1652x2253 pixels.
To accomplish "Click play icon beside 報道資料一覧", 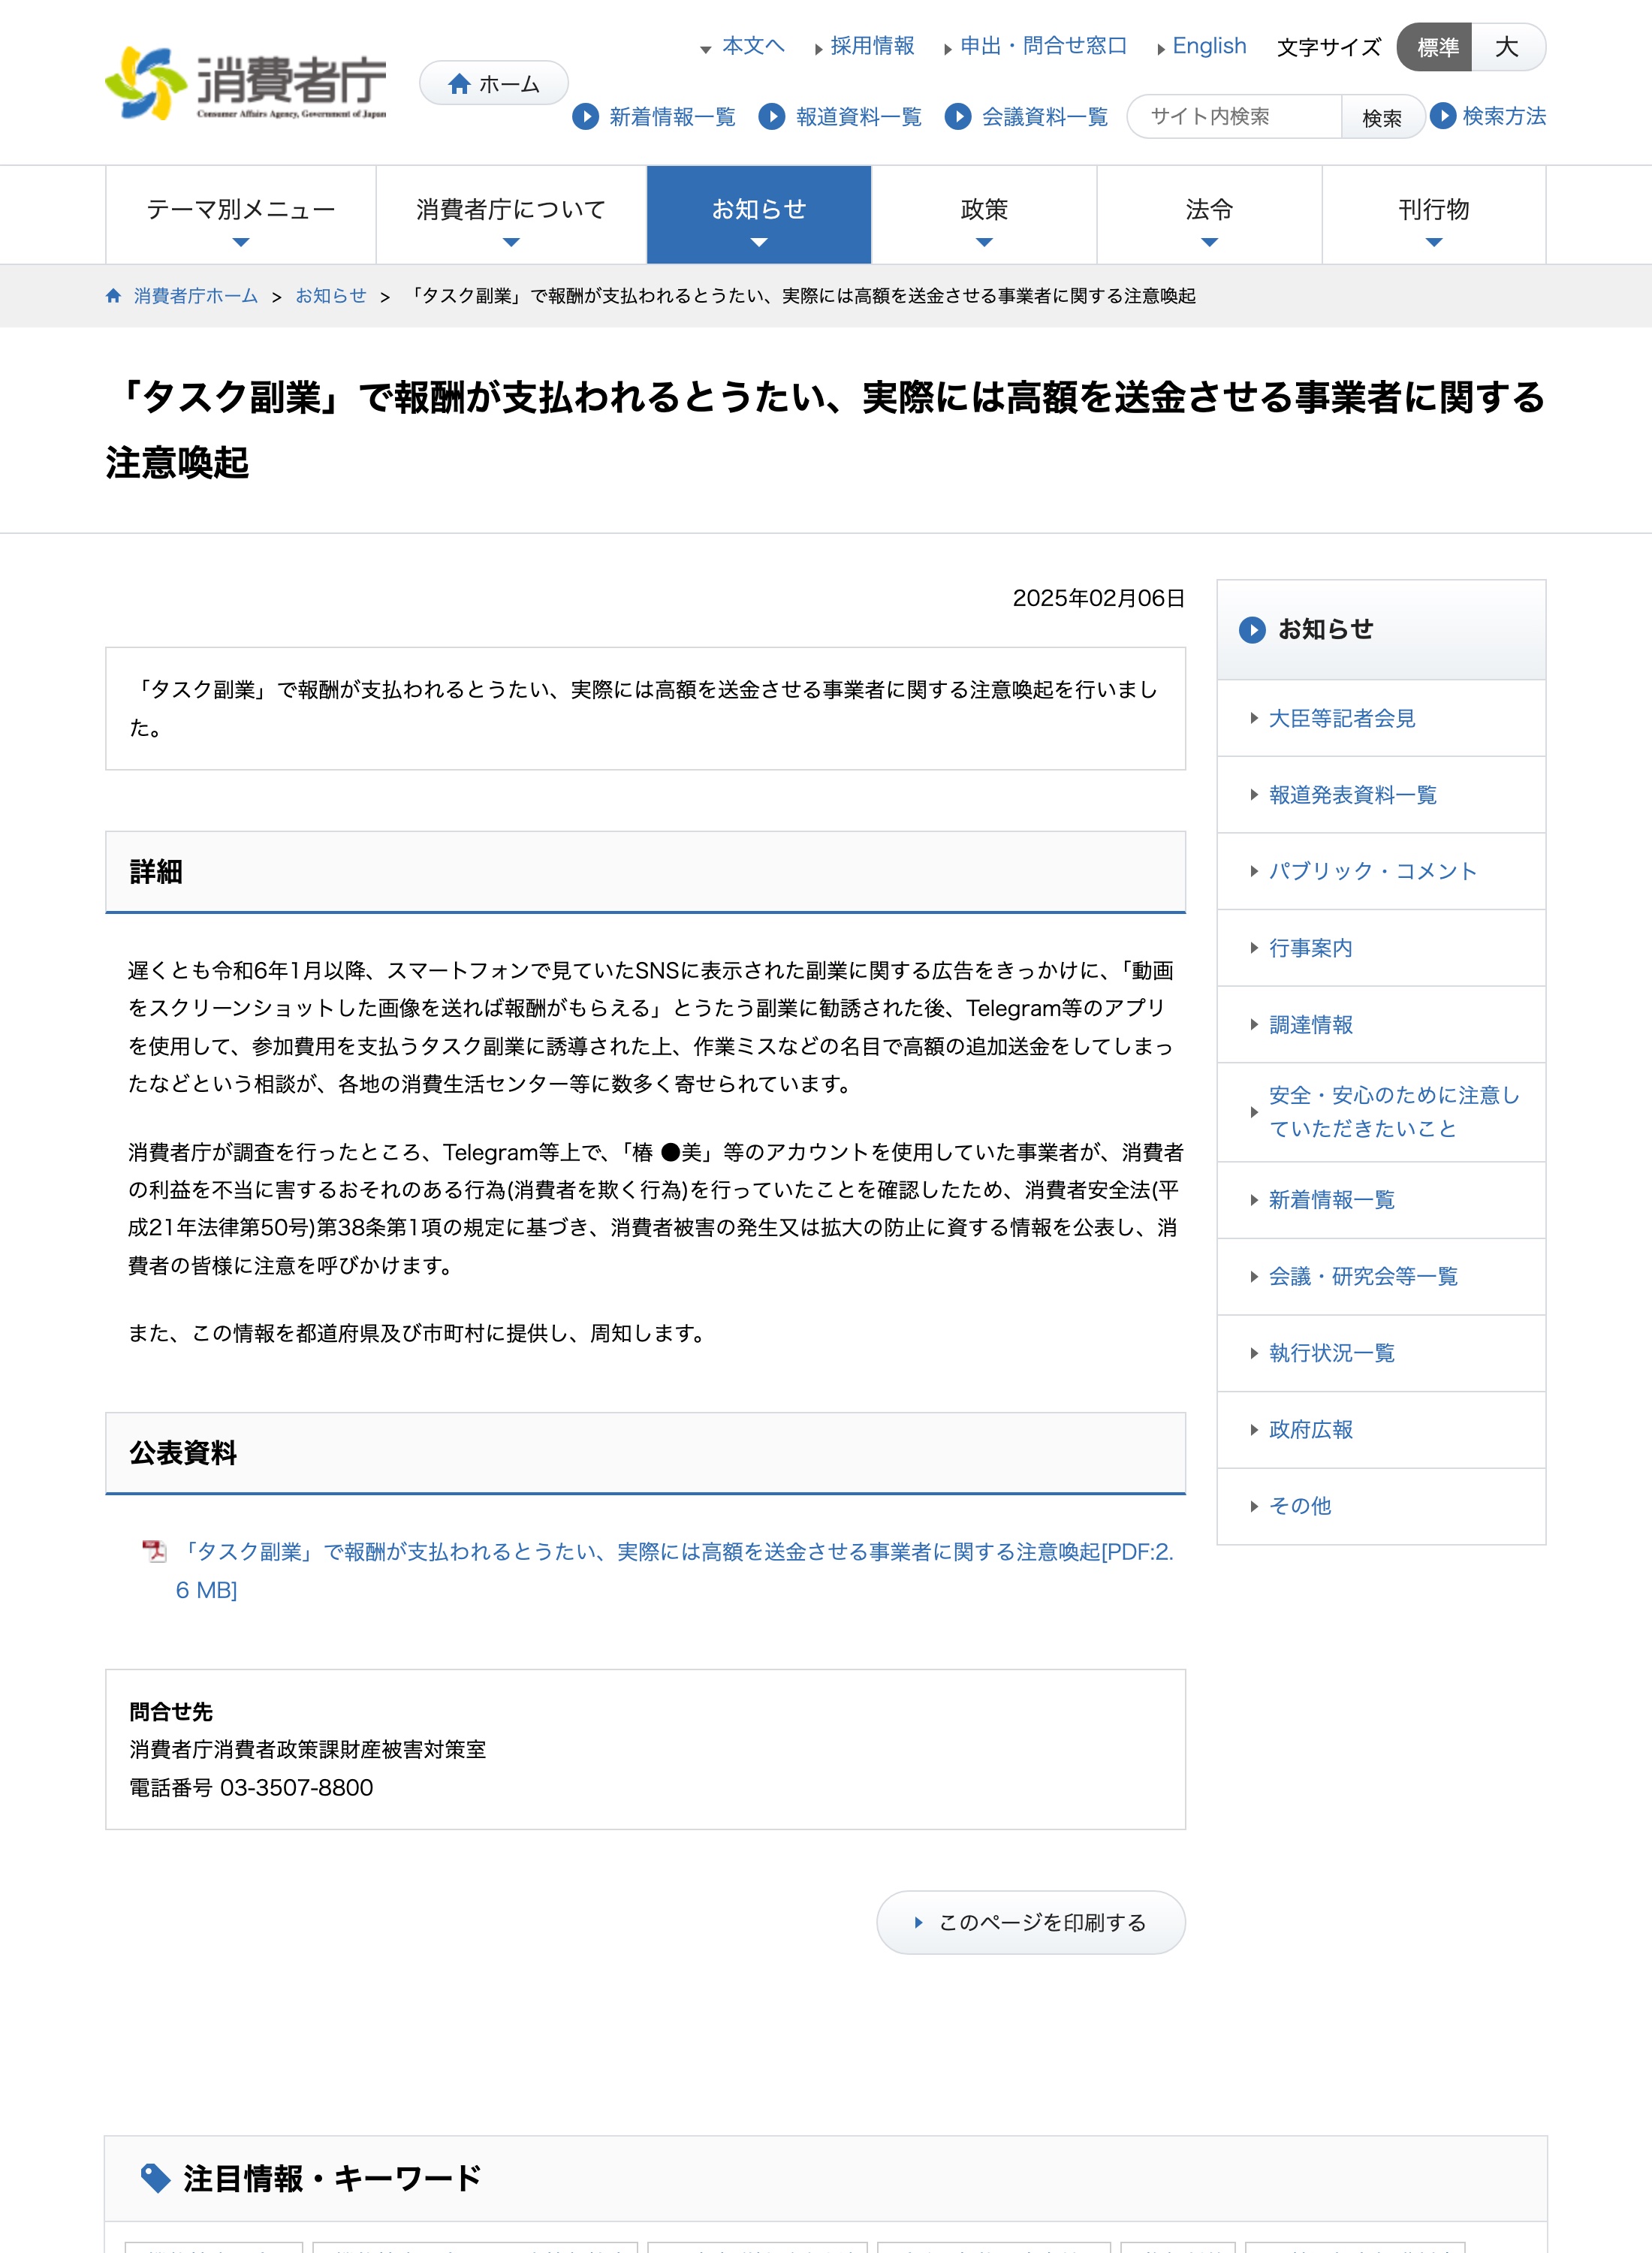I will click(771, 117).
